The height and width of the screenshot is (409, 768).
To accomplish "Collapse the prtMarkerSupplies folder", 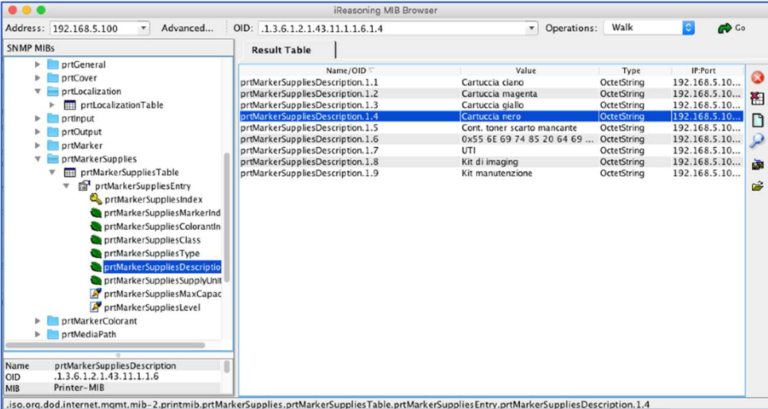I will pyautogui.click(x=39, y=158).
